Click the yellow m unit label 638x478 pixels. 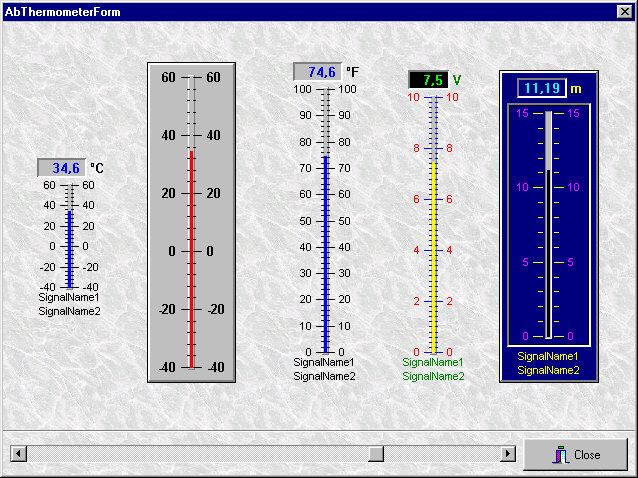coord(576,89)
